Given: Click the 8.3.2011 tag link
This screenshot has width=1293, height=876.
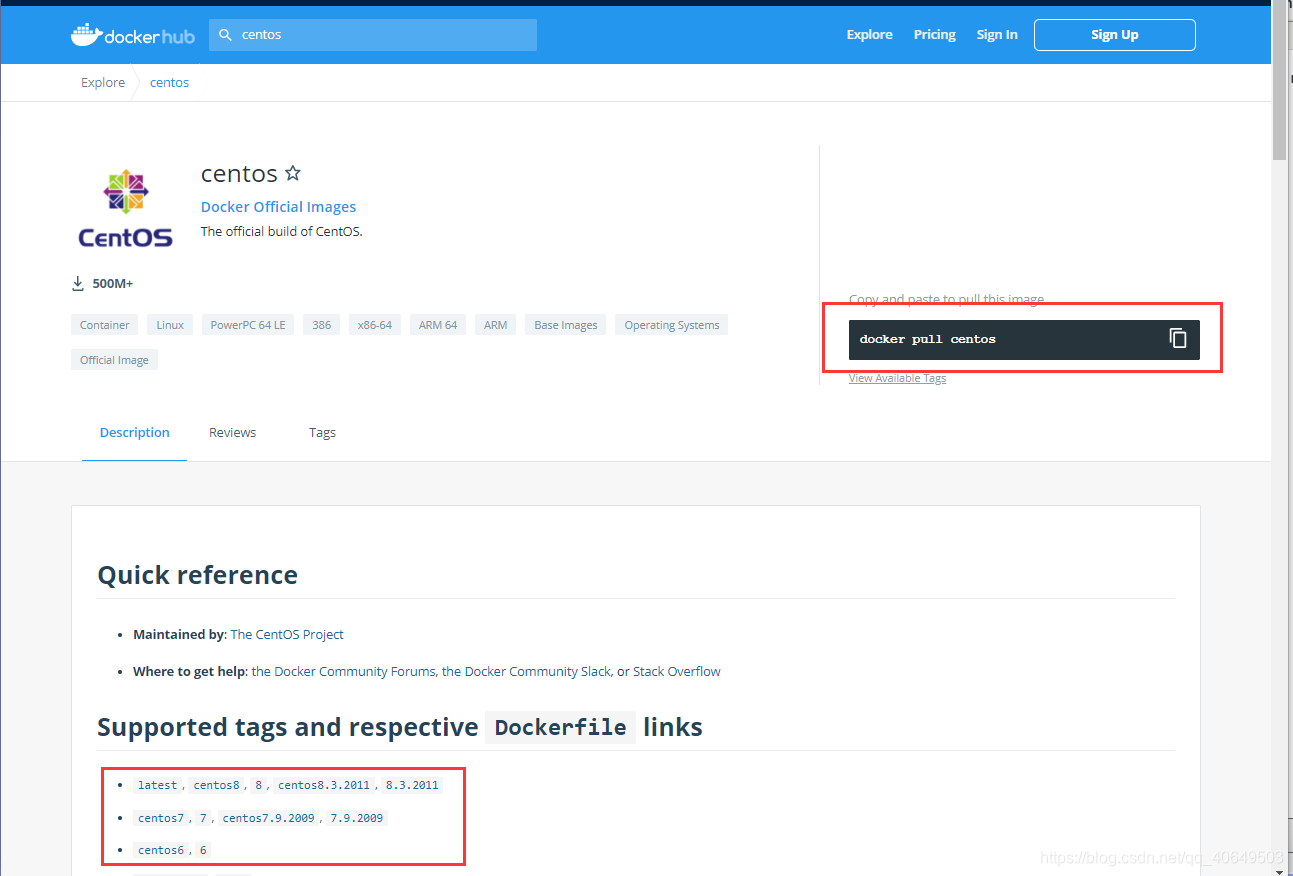Looking at the screenshot, I should pos(411,785).
